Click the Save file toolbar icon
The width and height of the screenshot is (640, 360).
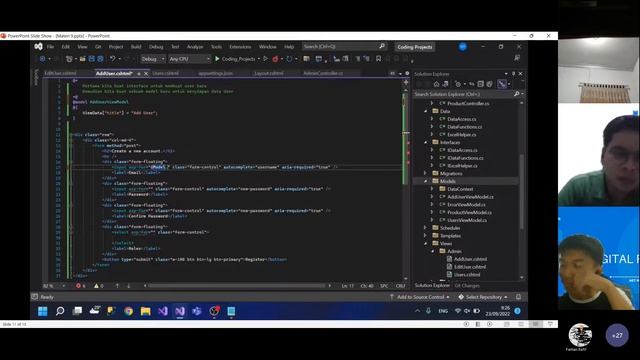[x=92, y=59]
